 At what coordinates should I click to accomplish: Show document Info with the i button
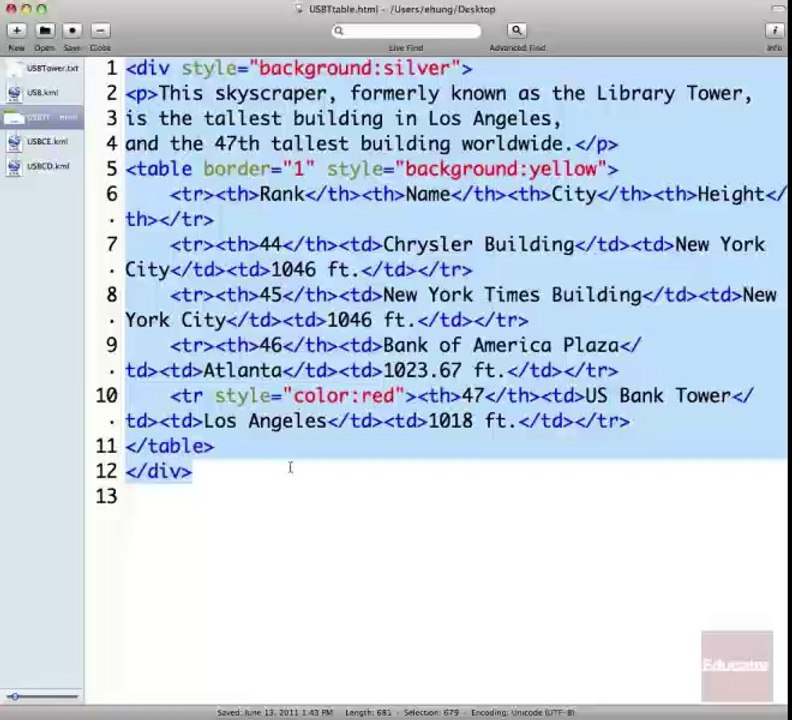pos(774,31)
